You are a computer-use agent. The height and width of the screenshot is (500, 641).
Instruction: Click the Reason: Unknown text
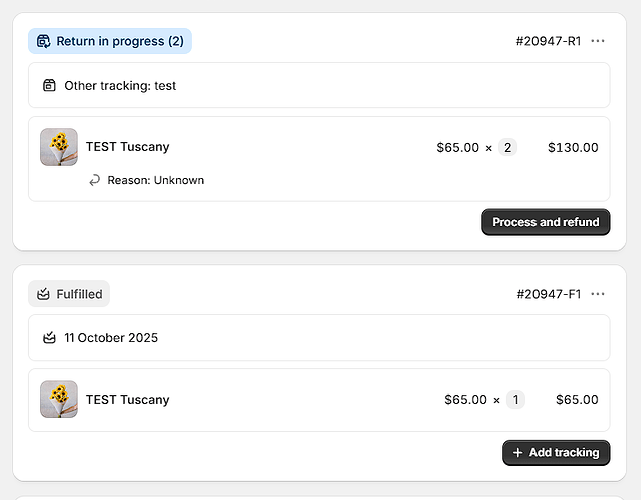click(155, 180)
